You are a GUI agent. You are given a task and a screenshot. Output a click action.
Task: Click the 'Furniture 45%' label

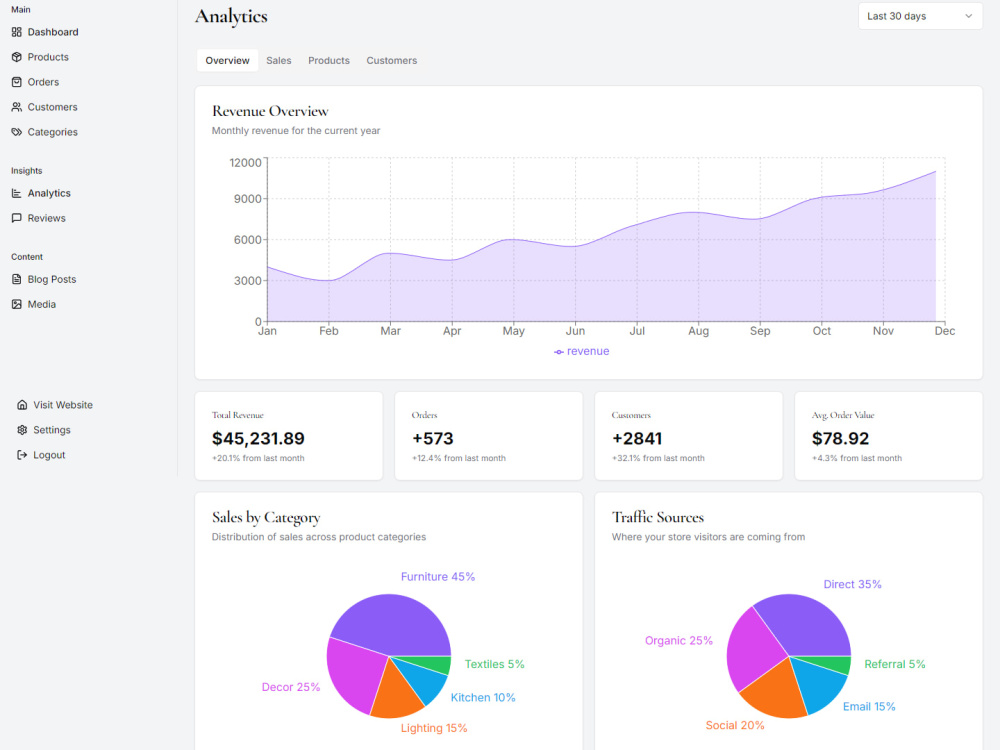coord(438,577)
